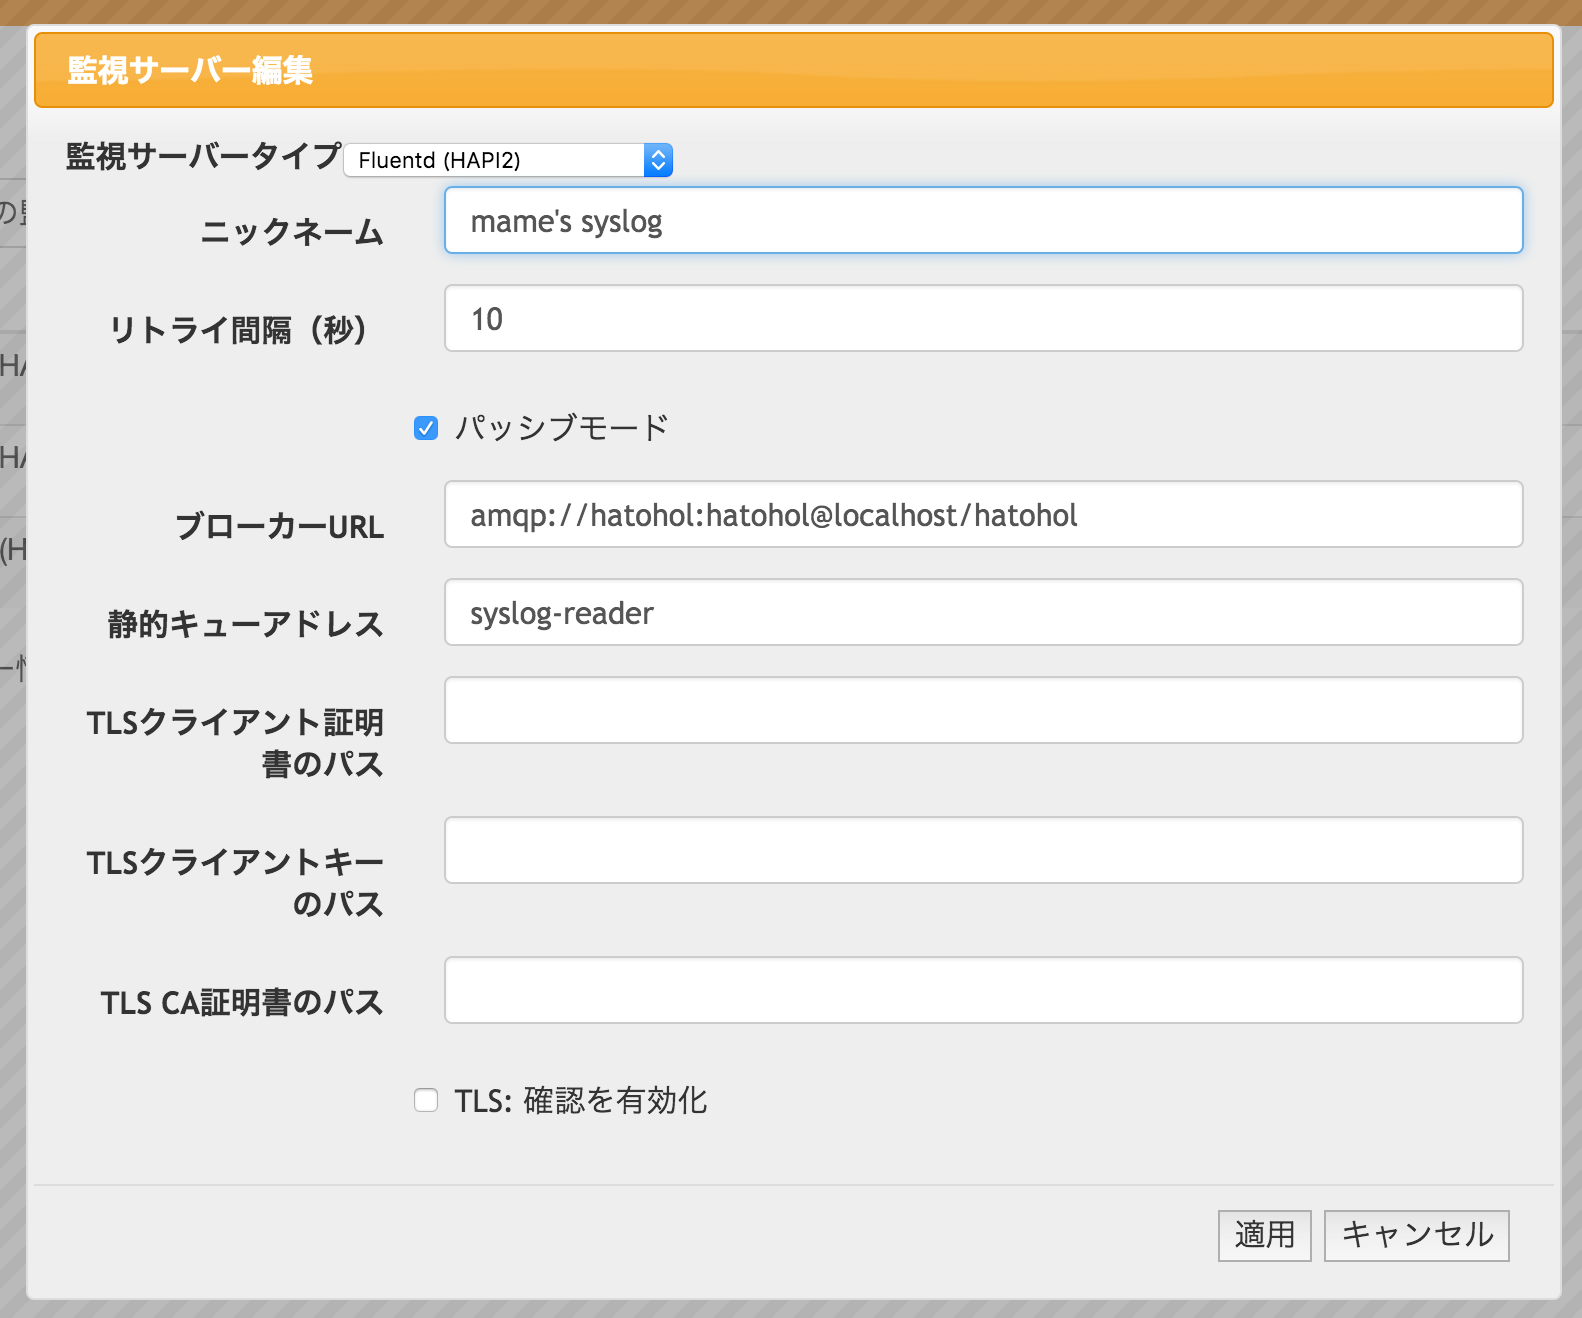Click the リトライ間隔 input showing 10
This screenshot has width=1582, height=1318.
point(983,319)
